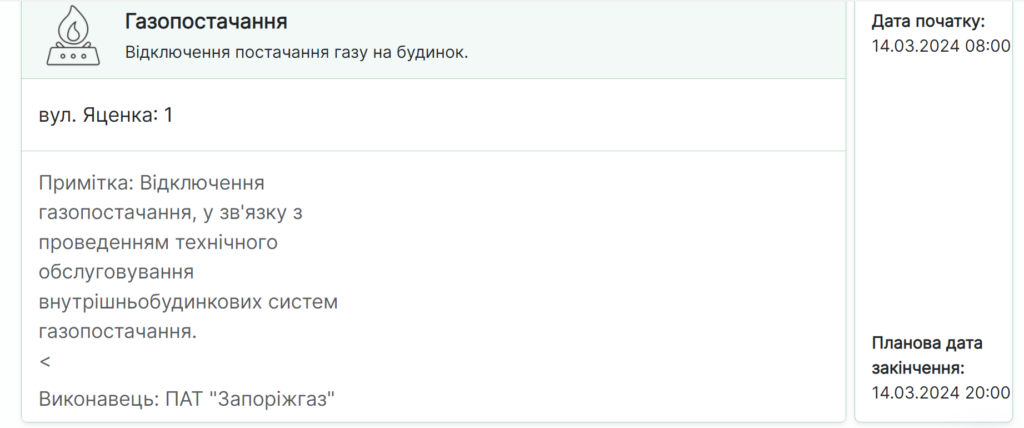
Task: Click the "Планова дата" label text
Action: (927, 343)
